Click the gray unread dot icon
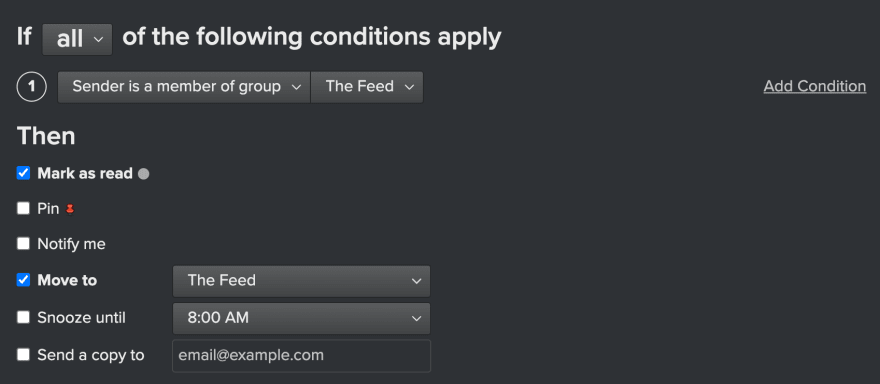The image size is (880, 384). 144,174
